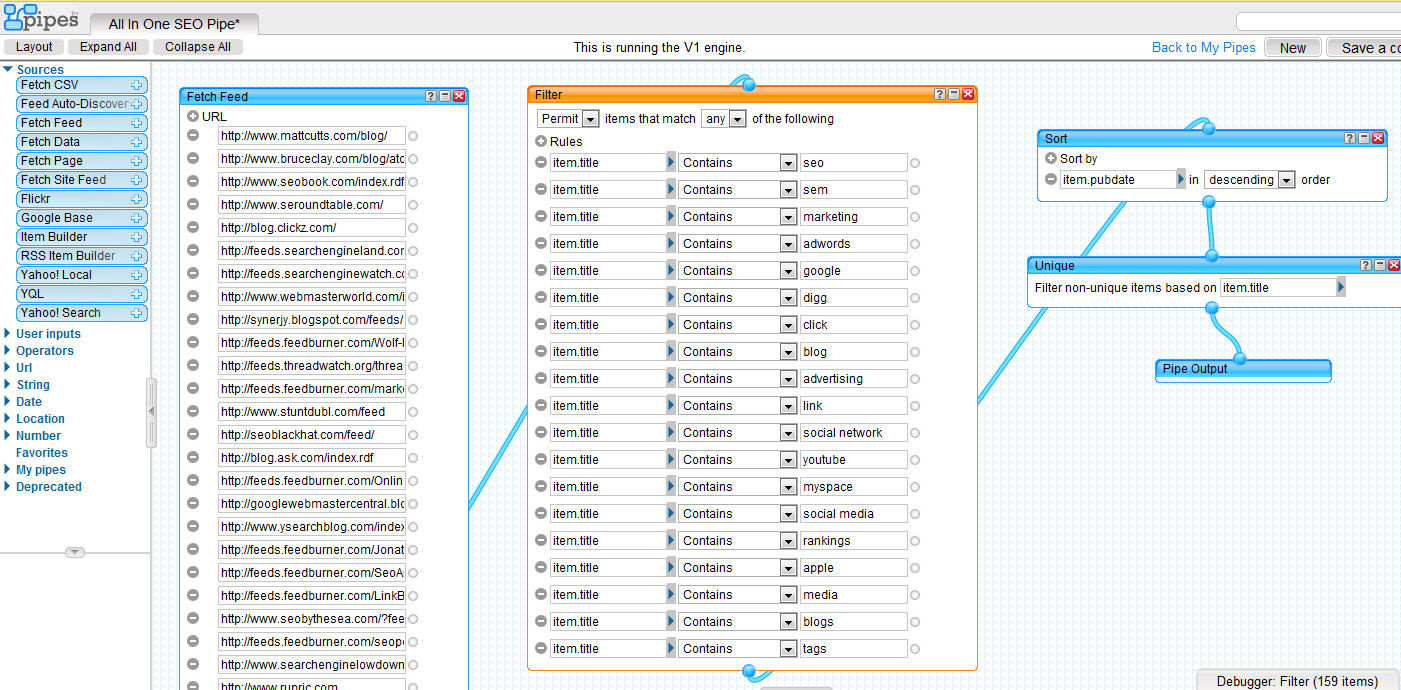Remove the seobook.com feed URL

tap(193, 182)
